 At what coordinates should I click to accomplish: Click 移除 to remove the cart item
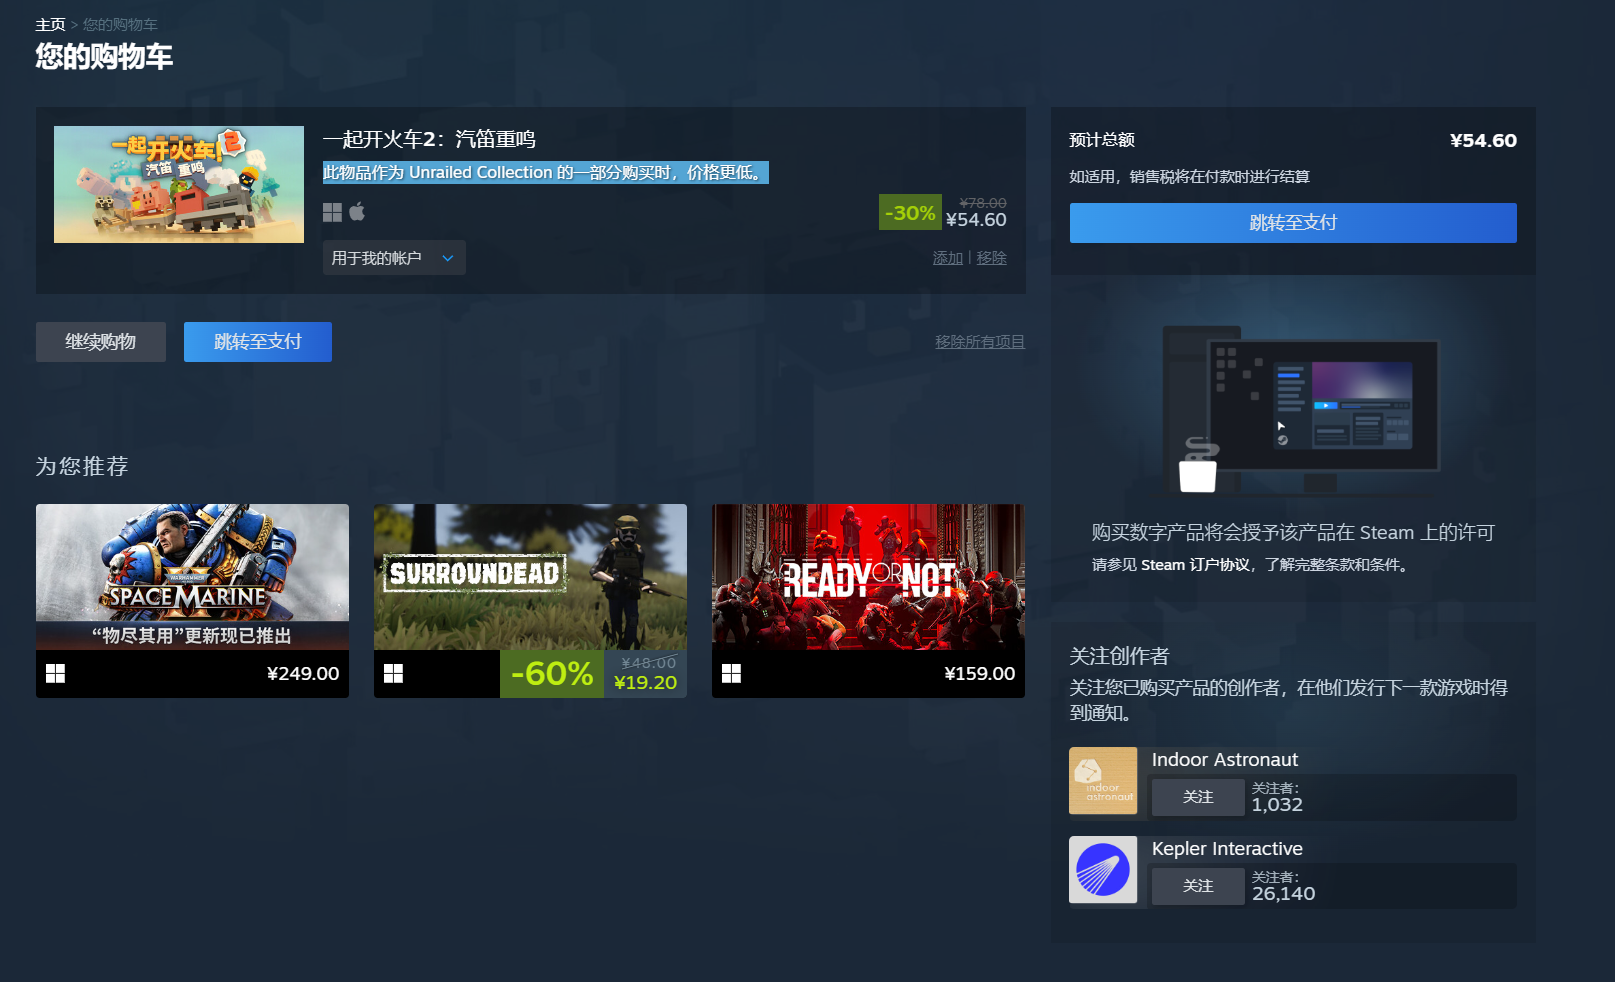point(991,257)
